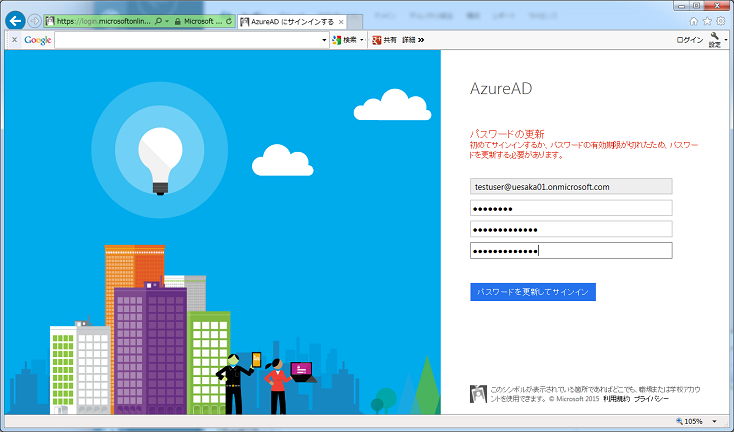Go back with the browser back arrow

[x=15, y=21]
